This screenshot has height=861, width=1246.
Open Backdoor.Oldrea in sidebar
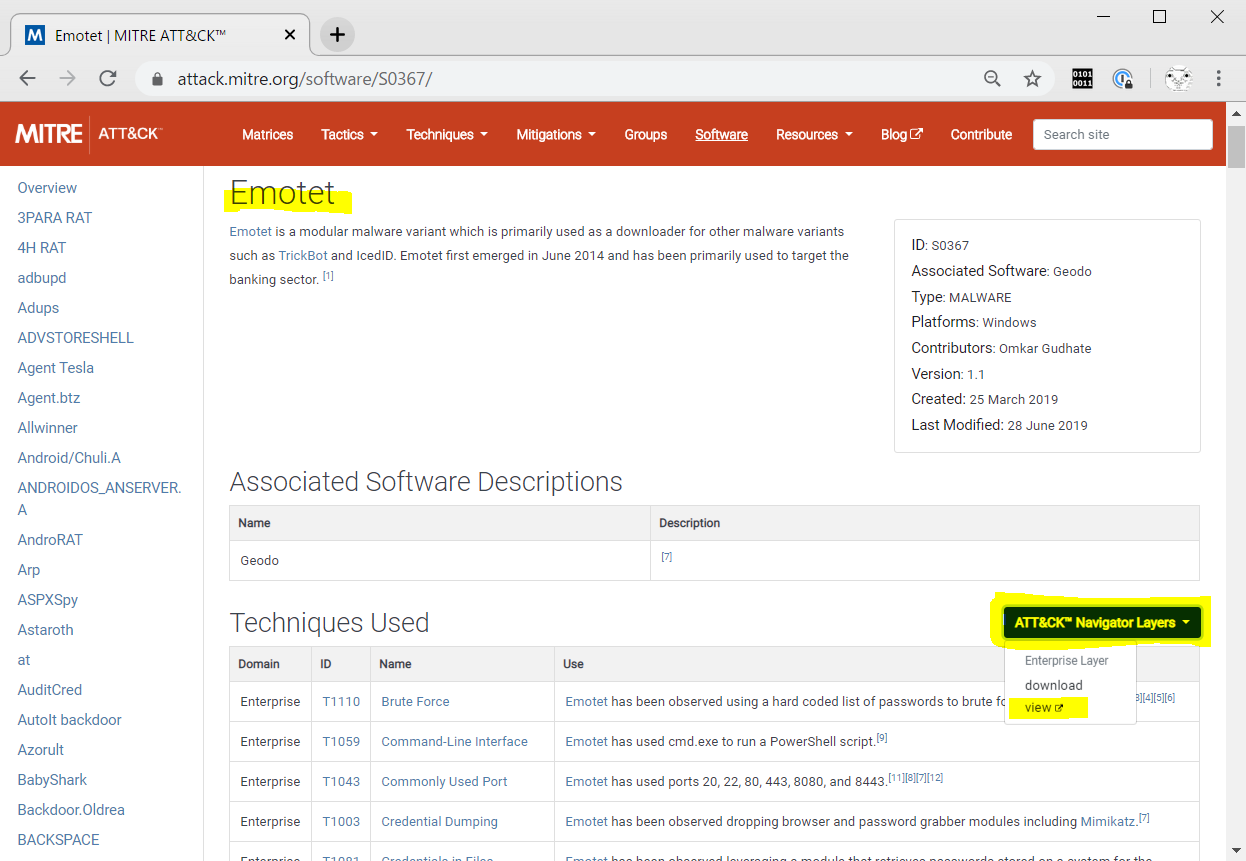(71, 810)
